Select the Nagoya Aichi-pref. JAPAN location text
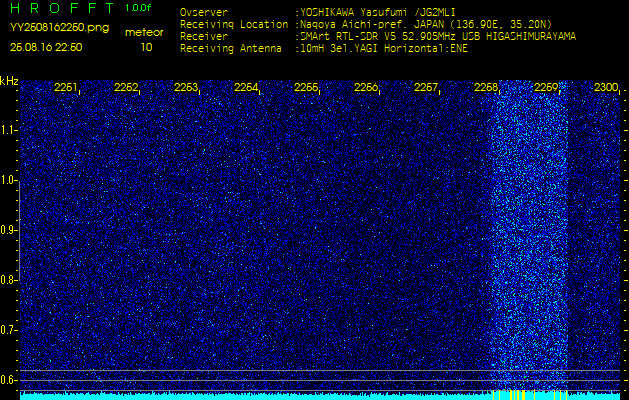 (424, 24)
